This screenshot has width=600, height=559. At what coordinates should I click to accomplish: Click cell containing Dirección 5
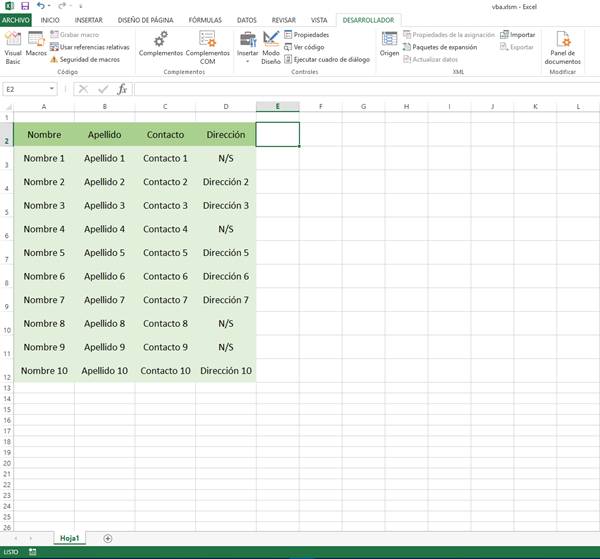coord(225,253)
